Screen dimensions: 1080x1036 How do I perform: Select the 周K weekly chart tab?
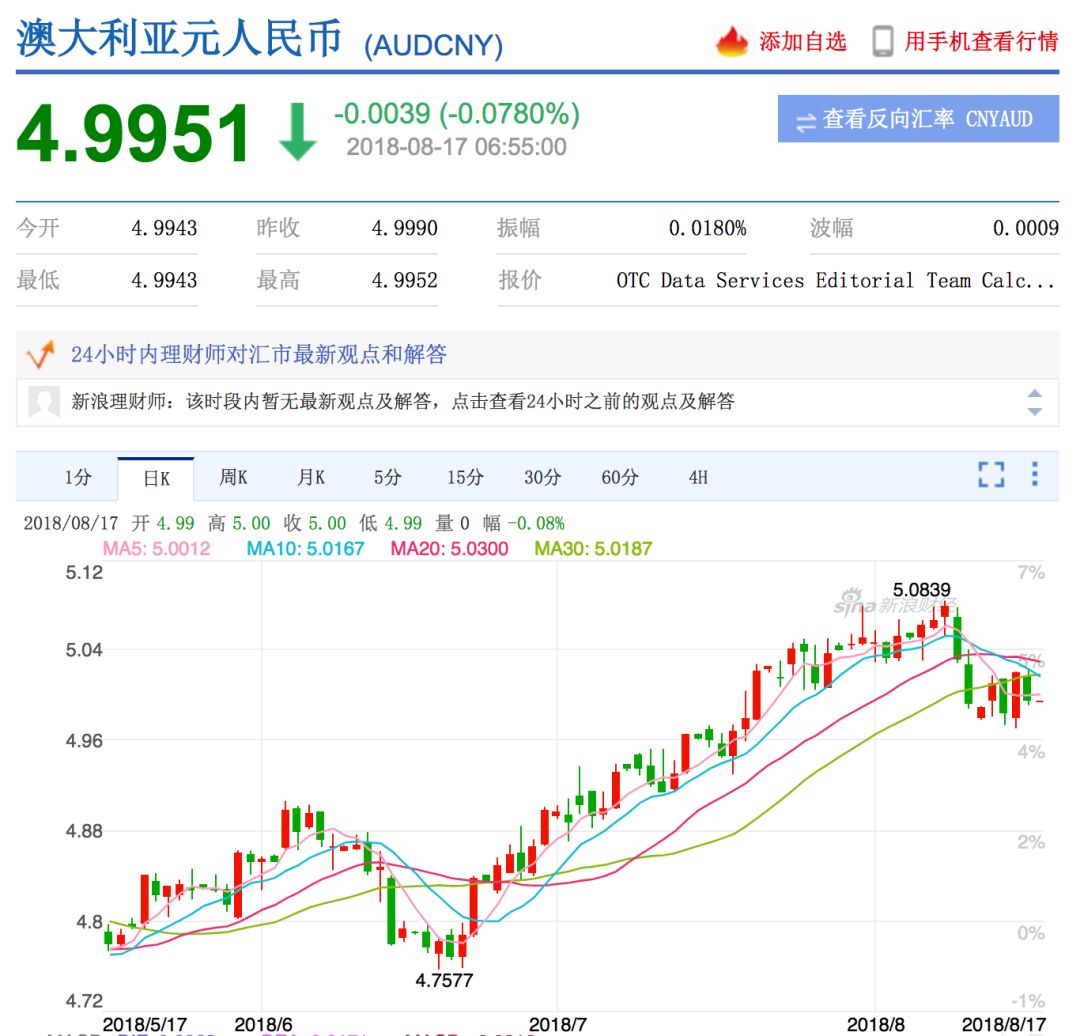click(233, 478)
